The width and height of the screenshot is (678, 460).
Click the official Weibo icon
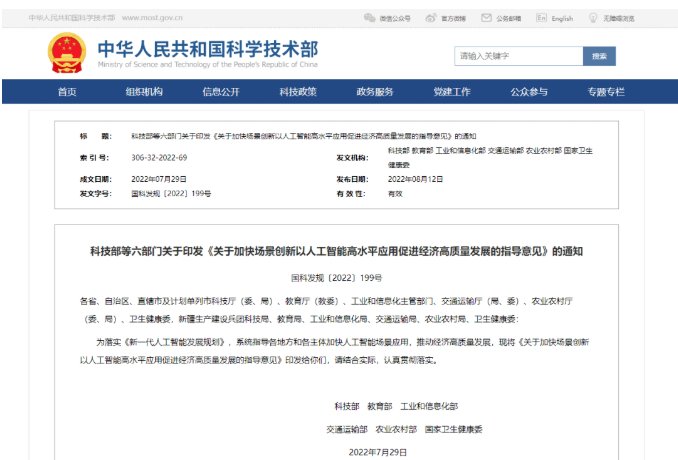pyautogui.click(x=430, y=18)
